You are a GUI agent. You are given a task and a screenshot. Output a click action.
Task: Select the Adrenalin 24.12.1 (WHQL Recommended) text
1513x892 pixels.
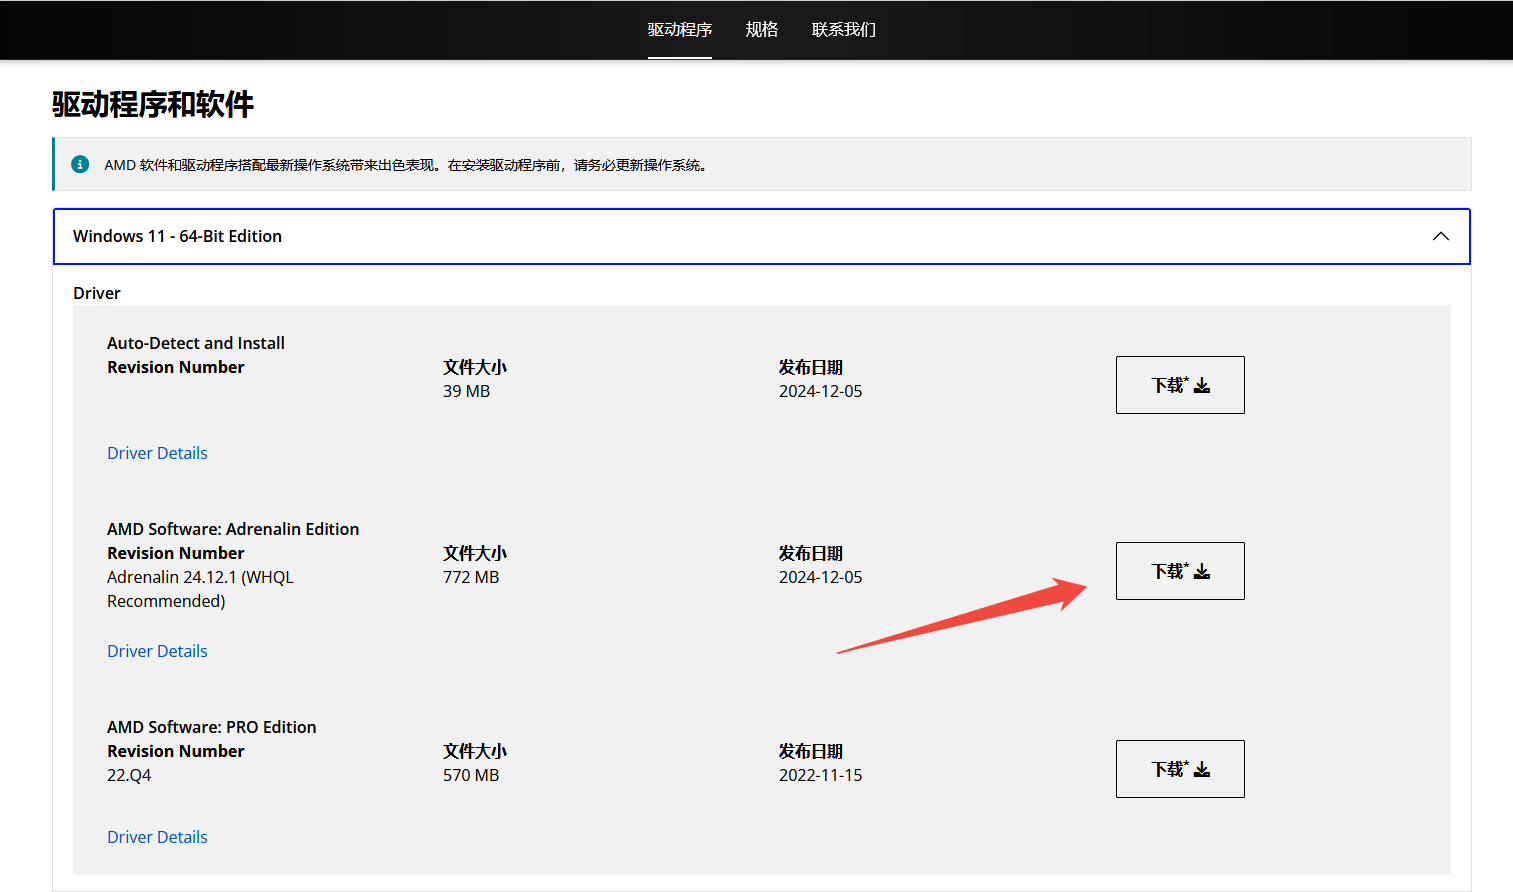point(200,589)
